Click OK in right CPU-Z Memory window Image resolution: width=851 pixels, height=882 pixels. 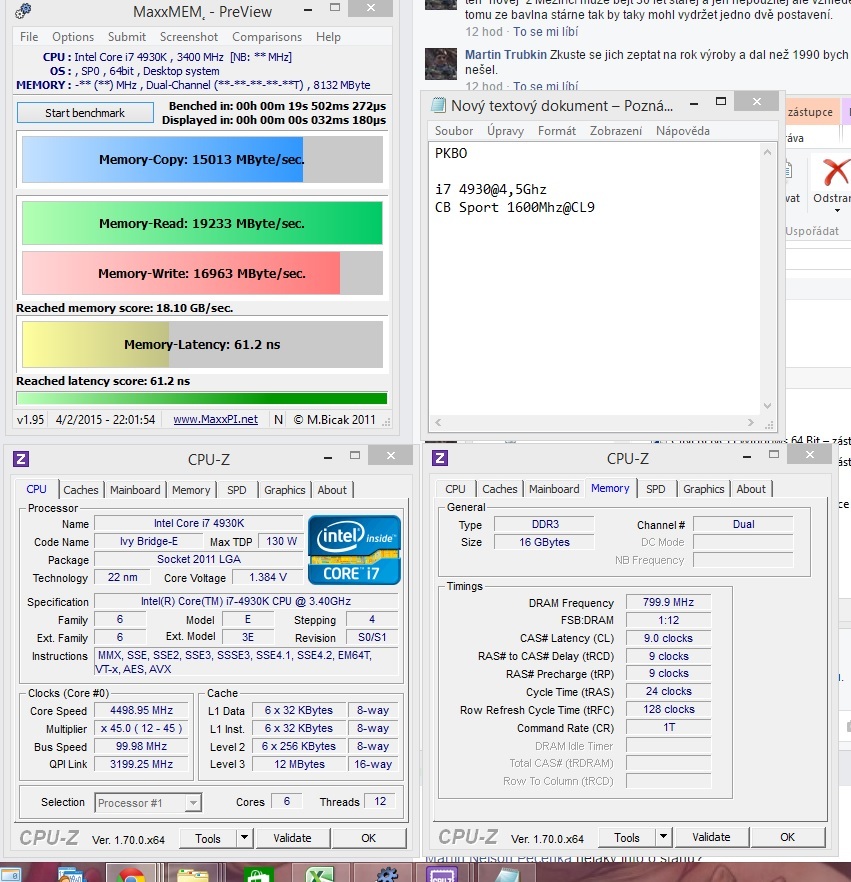point(787,836)
